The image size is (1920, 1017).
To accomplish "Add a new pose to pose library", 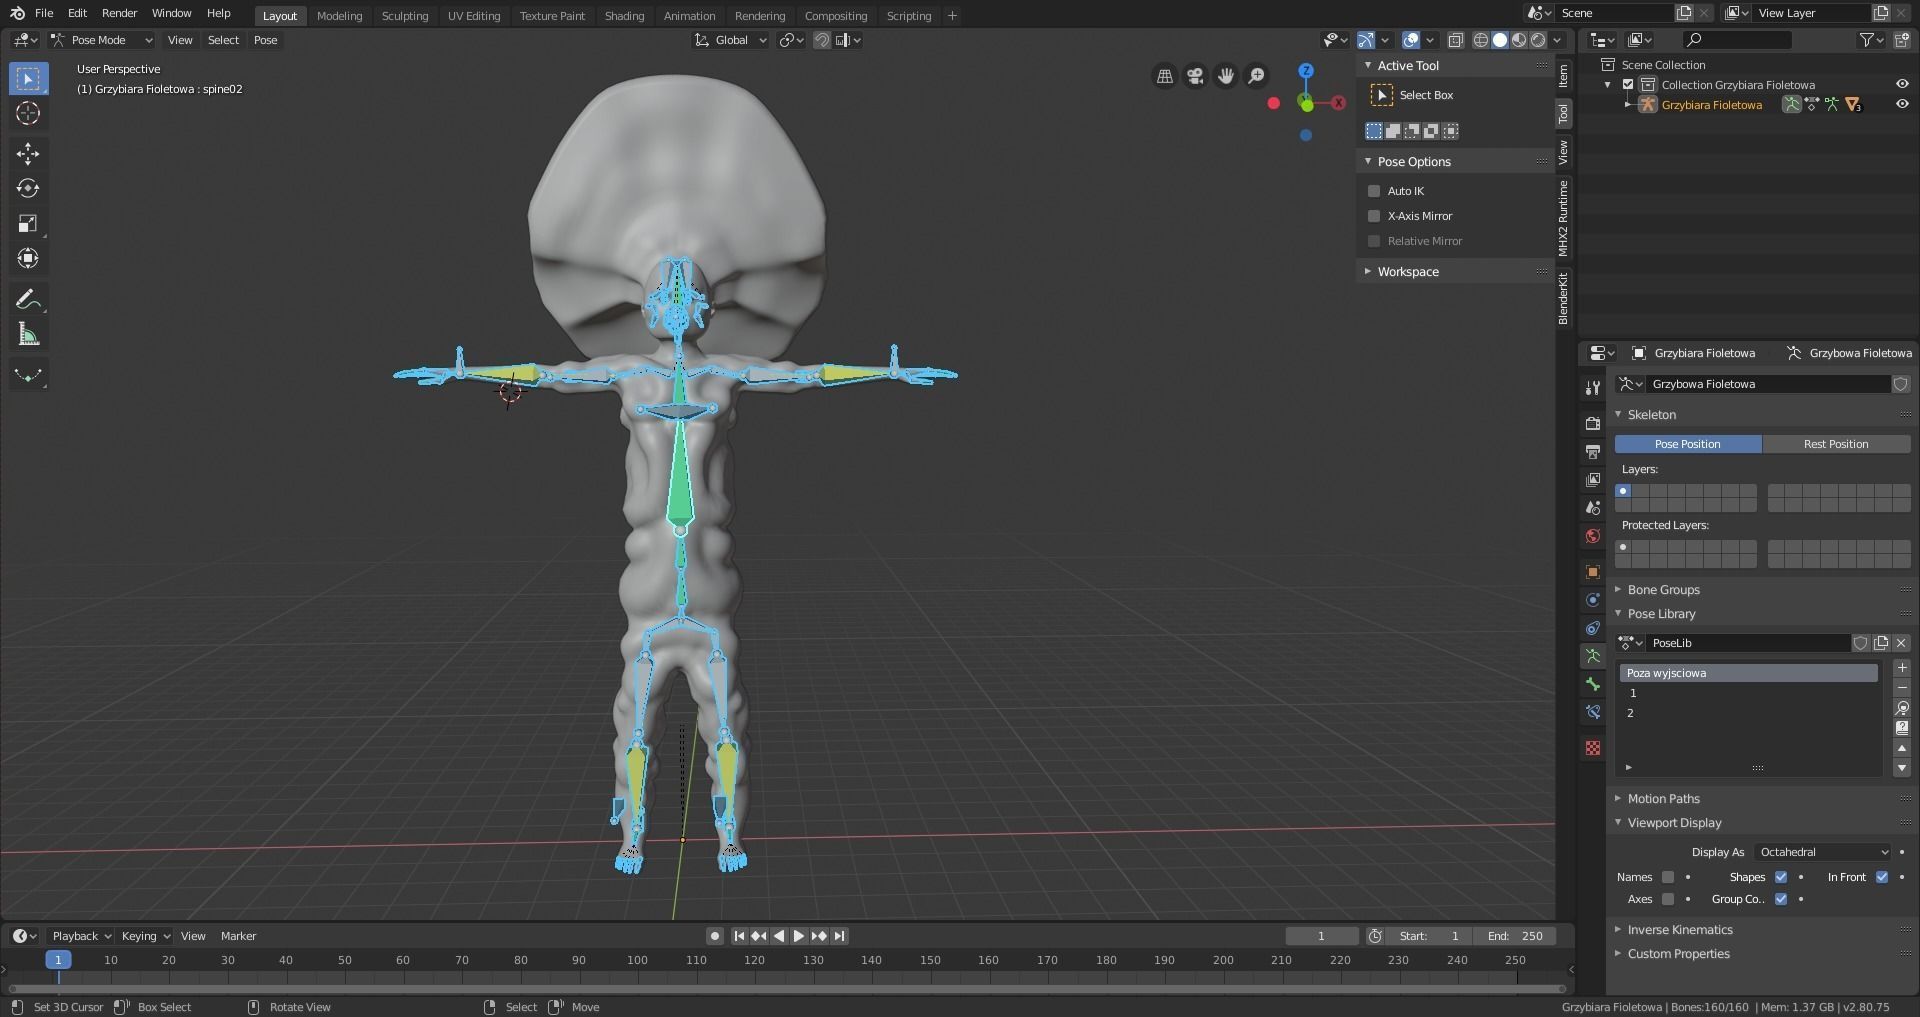I will (1901, 668).
